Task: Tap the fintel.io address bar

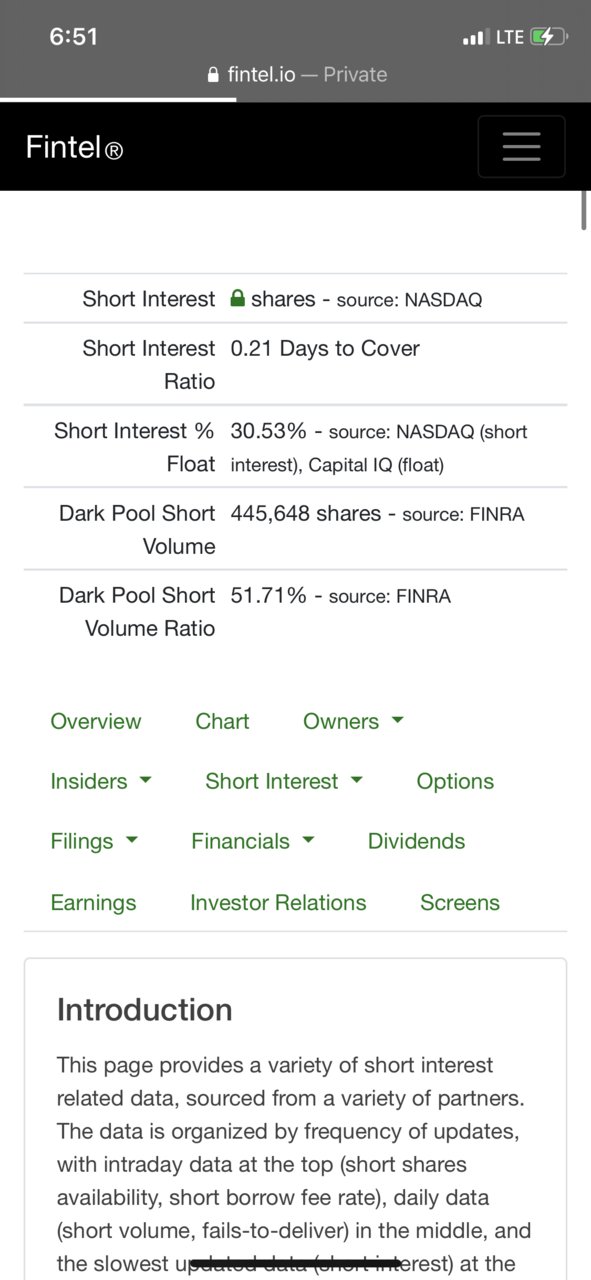Action: point(296,74)
